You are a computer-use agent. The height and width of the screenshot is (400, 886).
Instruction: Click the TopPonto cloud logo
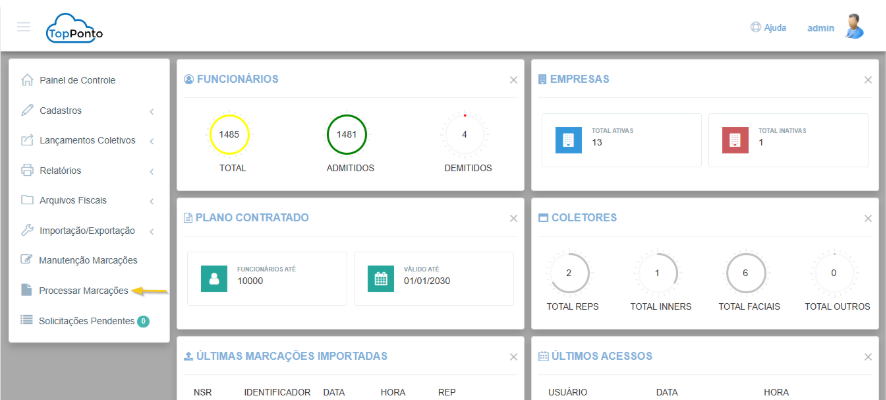(x=74, y=29)
